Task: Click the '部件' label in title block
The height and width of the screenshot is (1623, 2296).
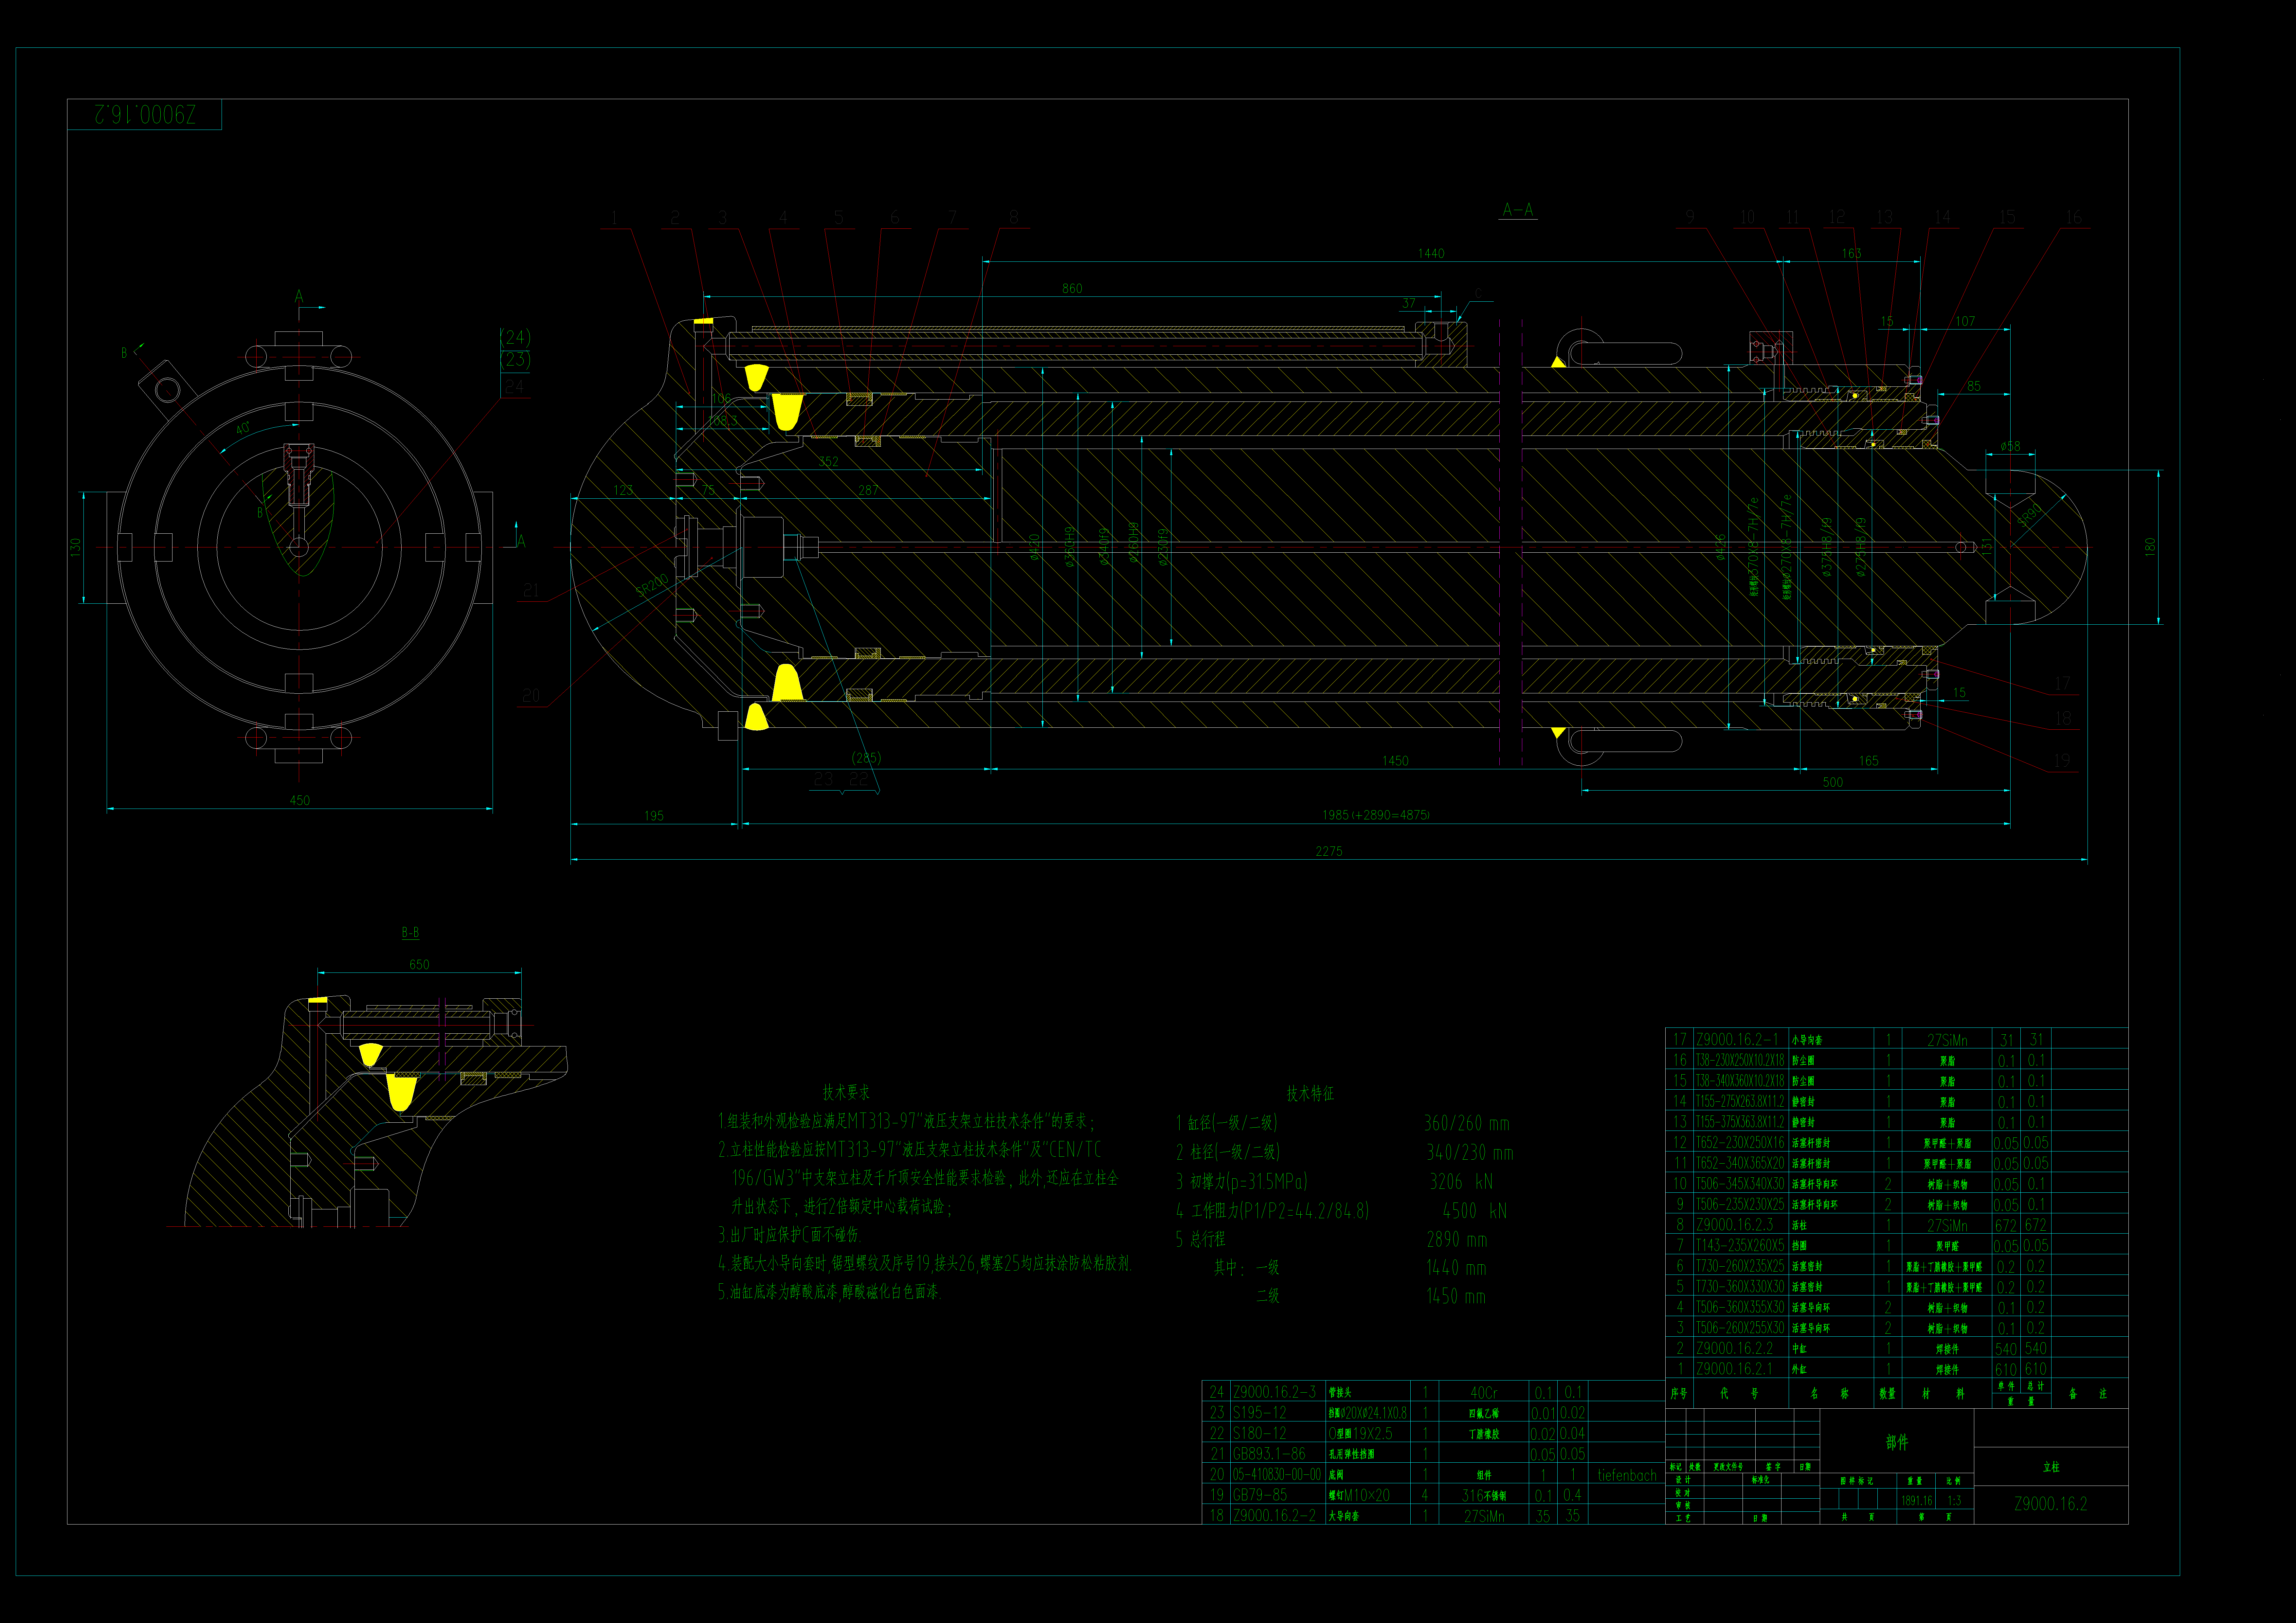Action: tap(1897, 1442)
